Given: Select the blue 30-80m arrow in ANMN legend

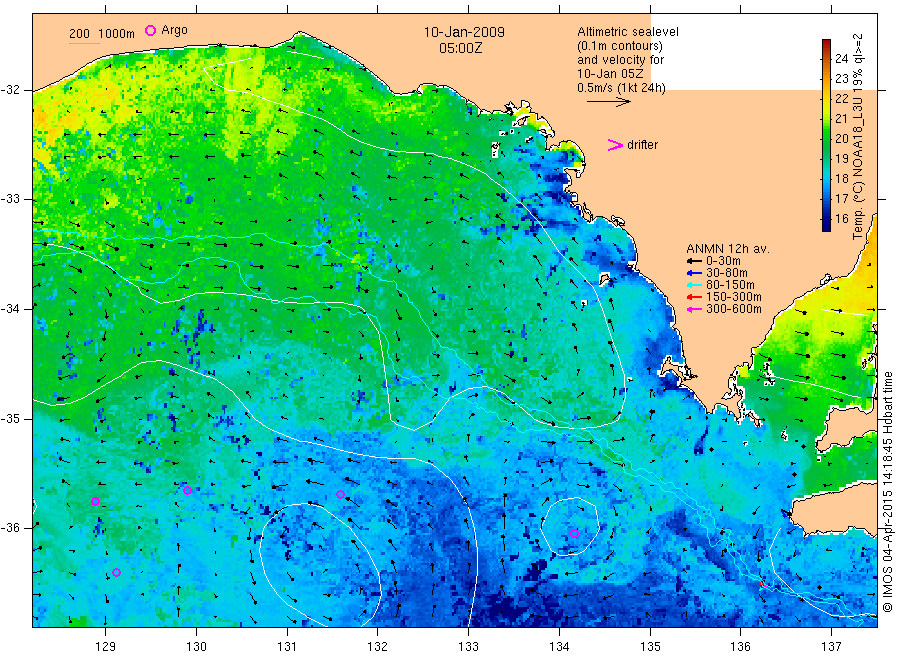Looking at the screenshot, I should click(695, 273).
